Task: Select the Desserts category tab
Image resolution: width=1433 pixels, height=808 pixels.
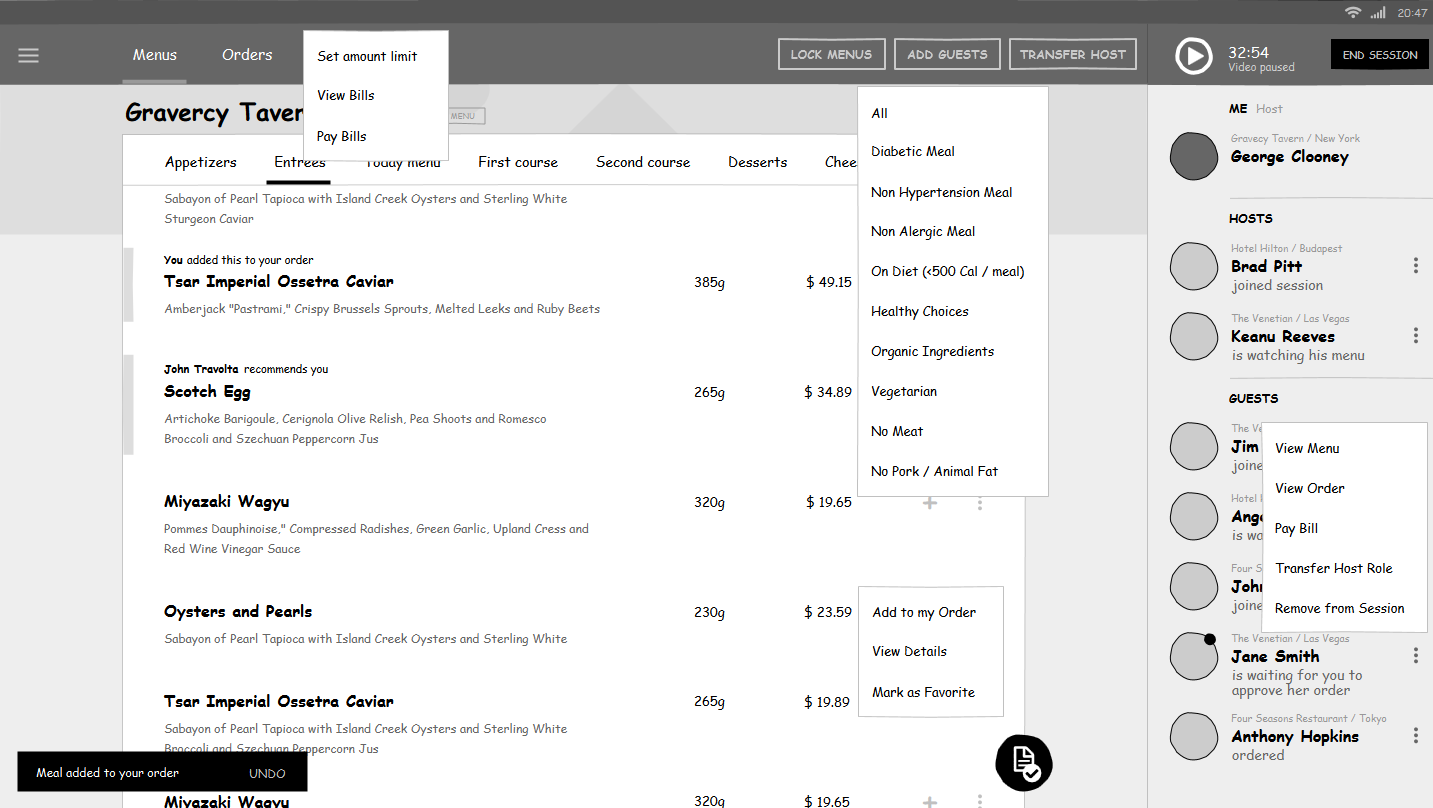Action: [758, 162]
